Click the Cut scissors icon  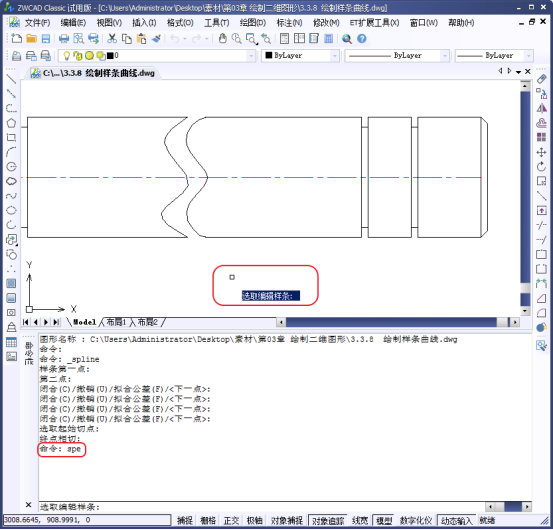112,39
